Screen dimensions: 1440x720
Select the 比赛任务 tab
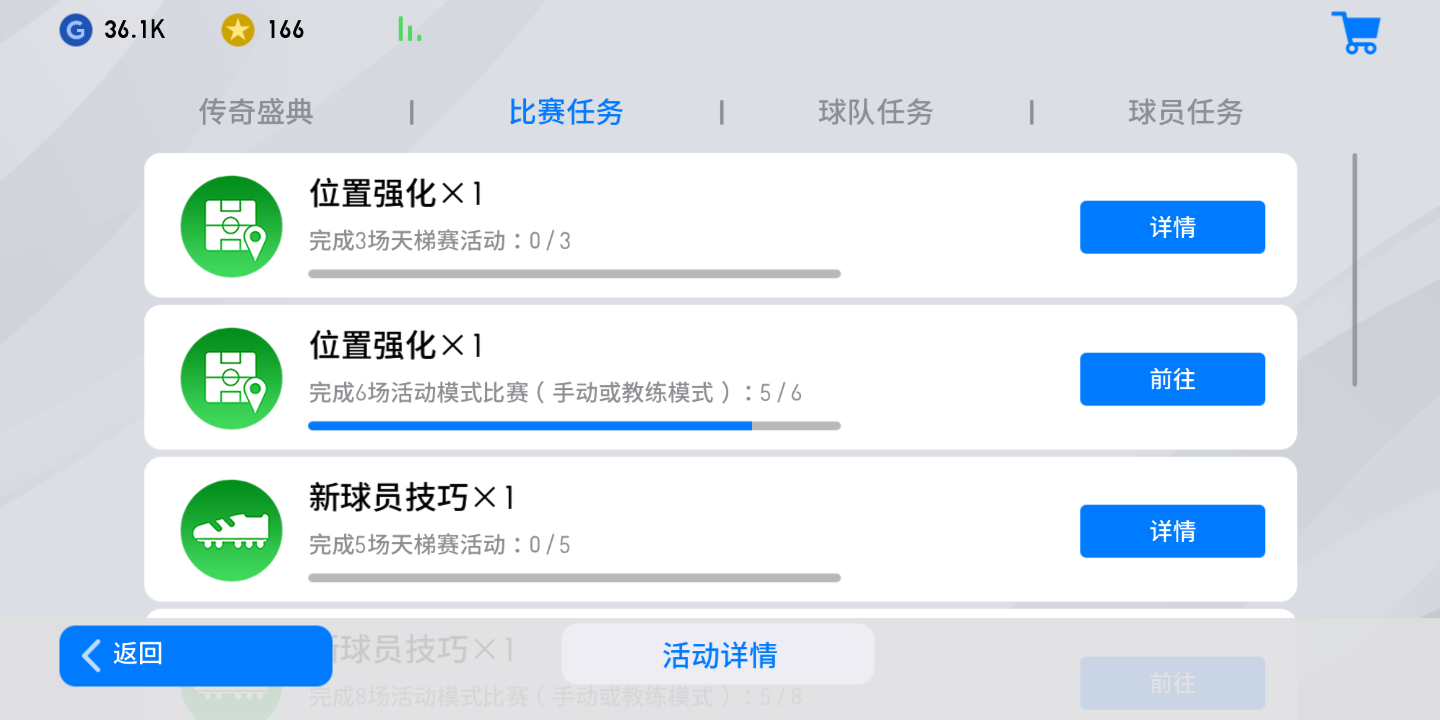pyautogui.click(x=566, y=112)
